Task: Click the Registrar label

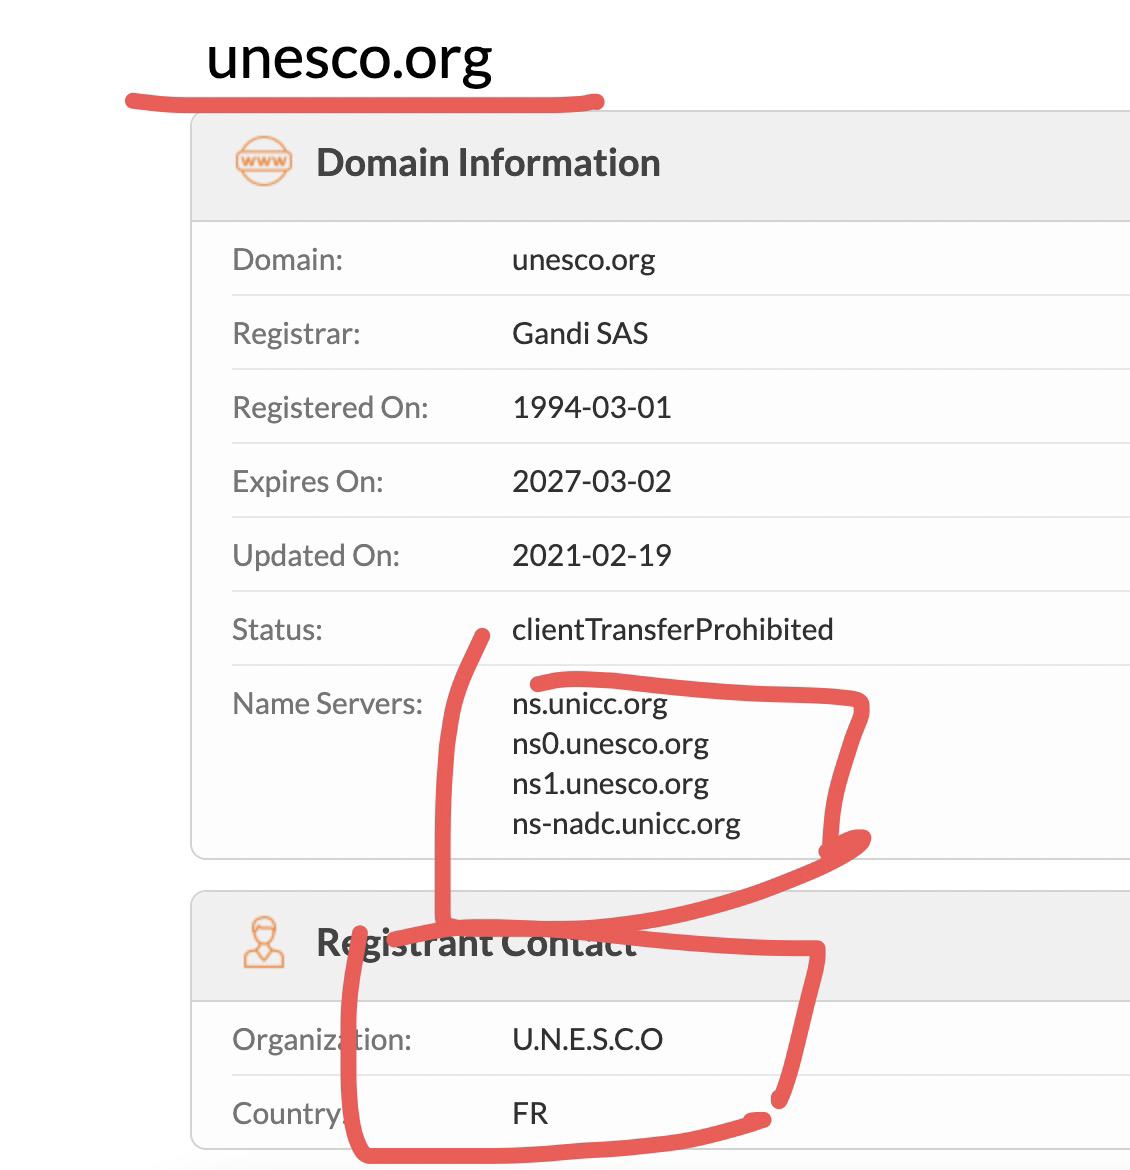Action: (296, 333)
